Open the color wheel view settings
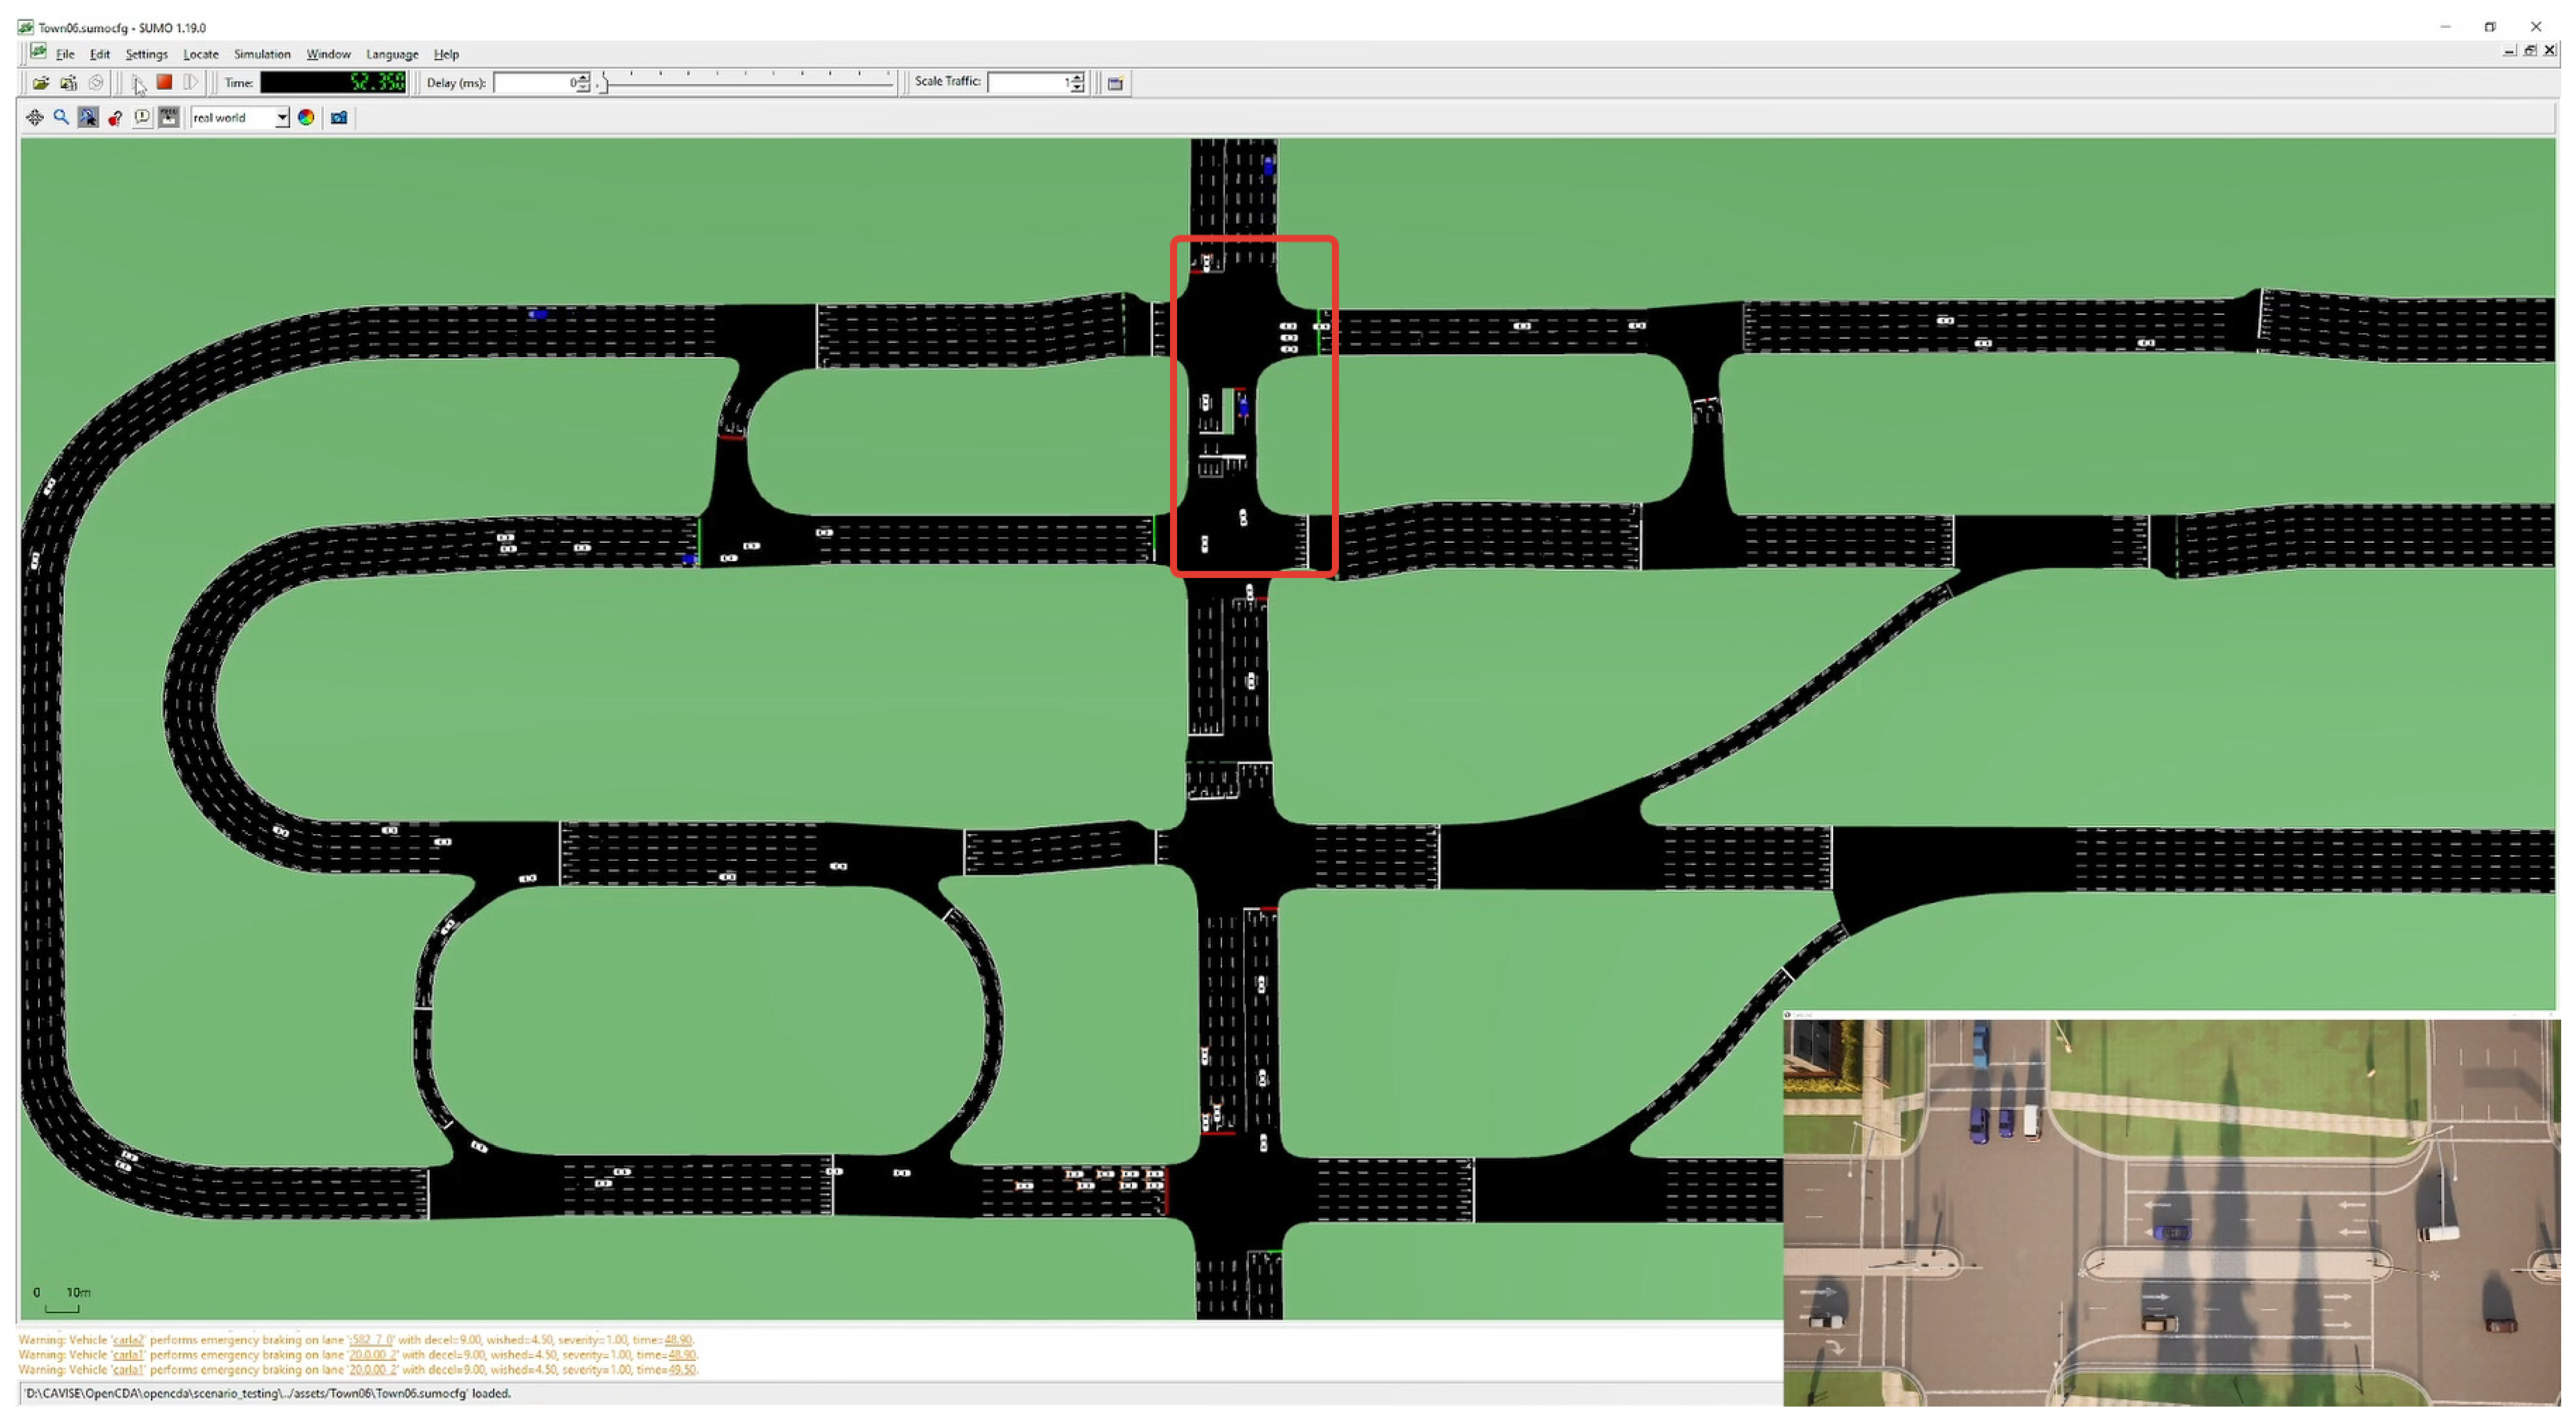The image size is (2576, 1422). point(306,118)
